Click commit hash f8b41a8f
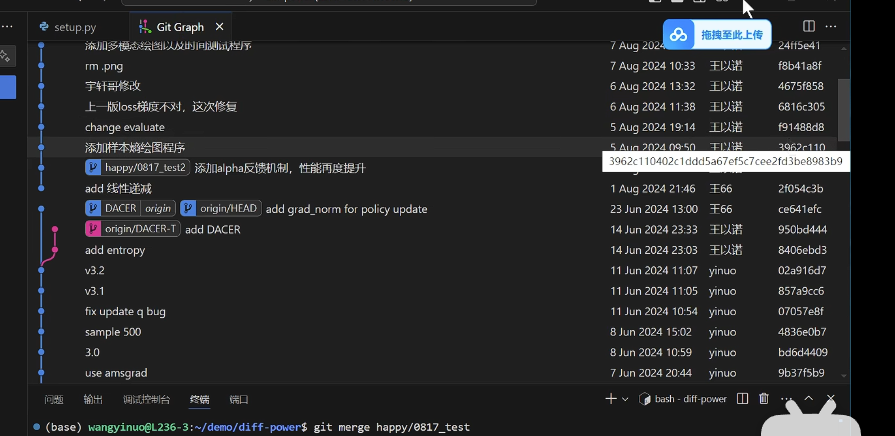The image size is (895, 436). click(x=800, y=66)
